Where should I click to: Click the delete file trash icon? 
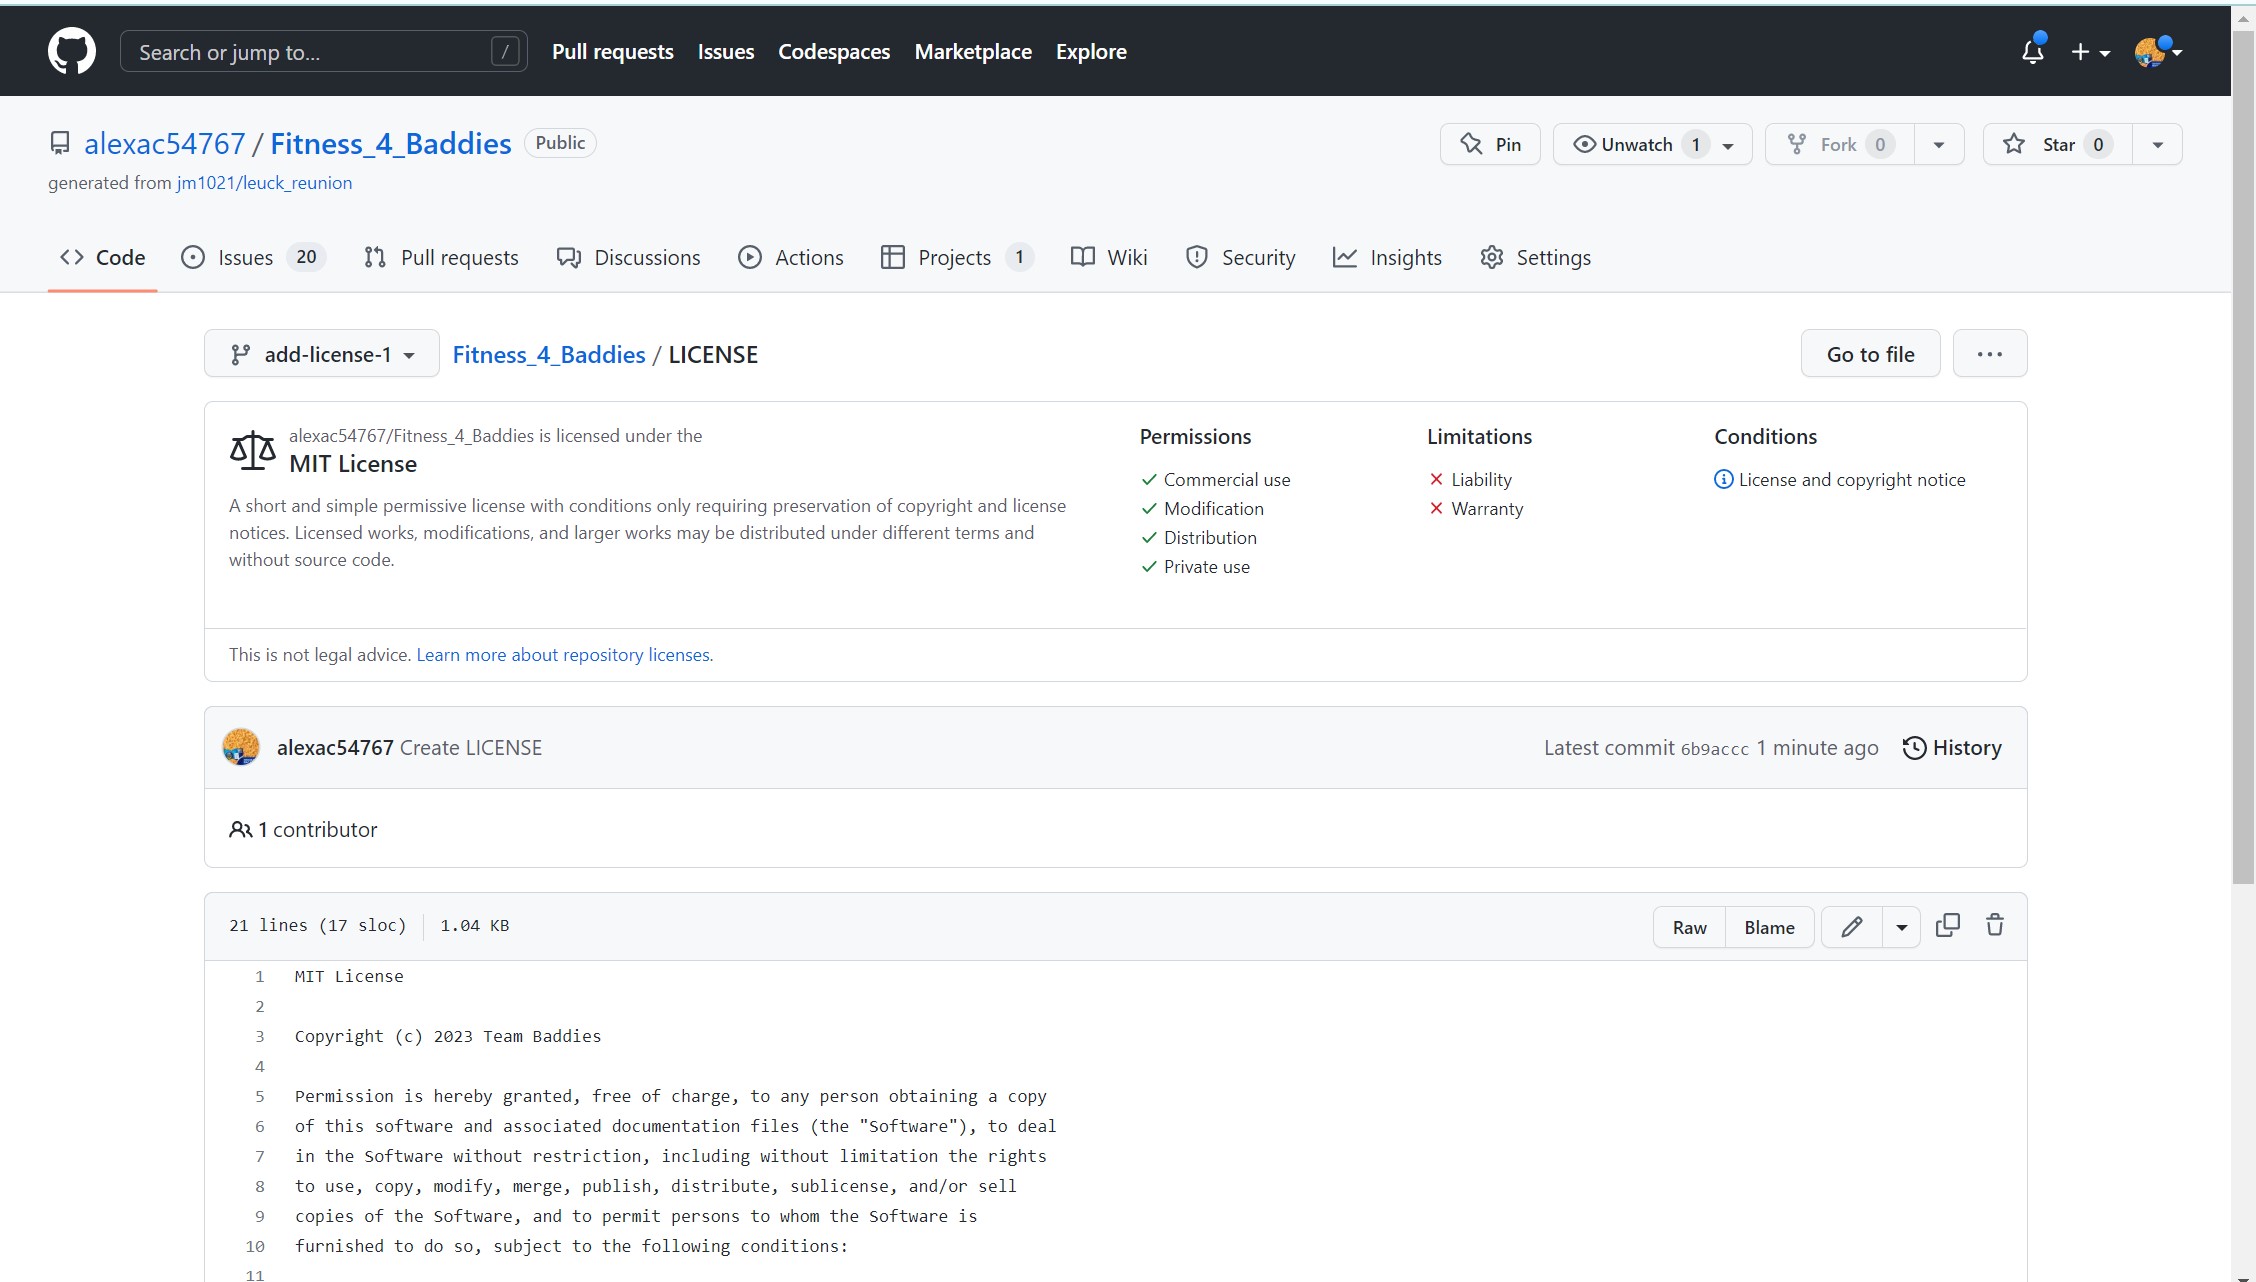pyautogui.click(x=1994, y=925)
